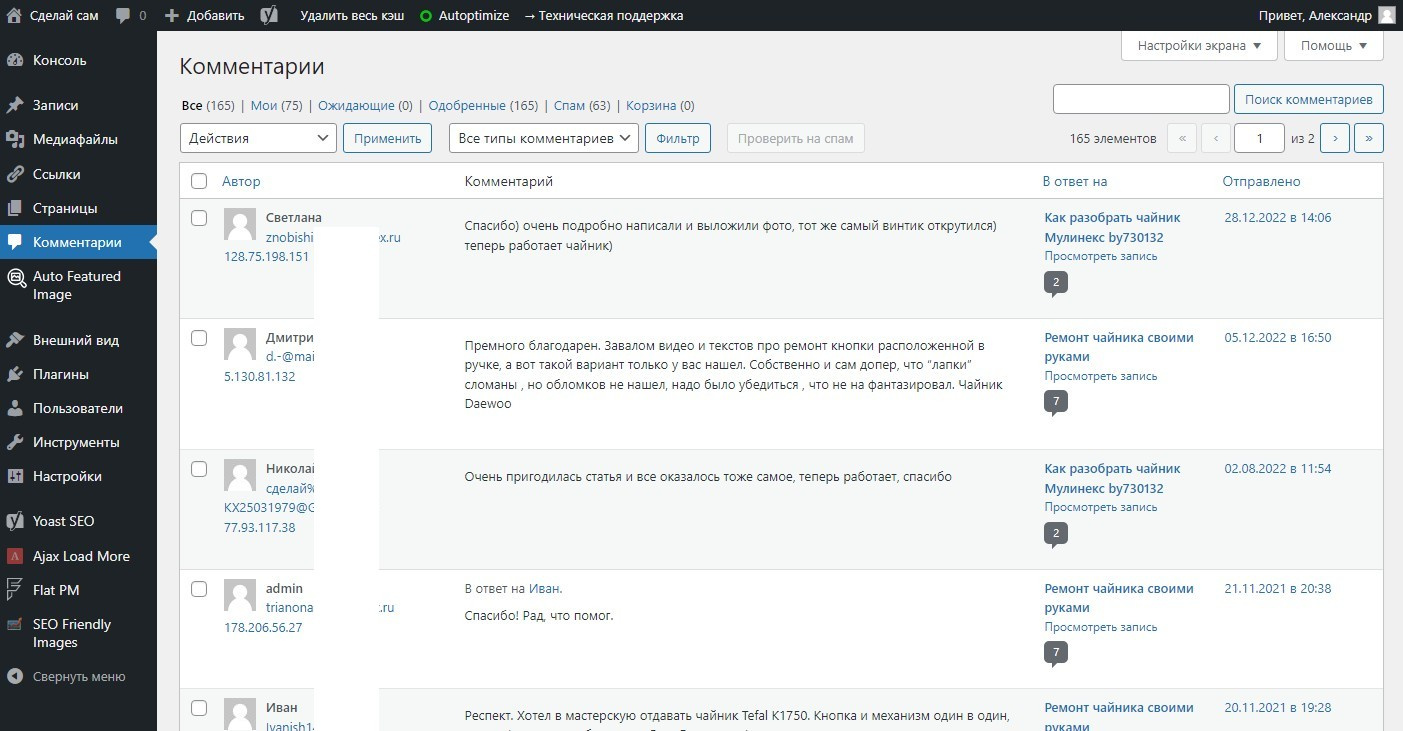
Task: Tick the checkbox next to admin's comment
Action: pos(199,589)
